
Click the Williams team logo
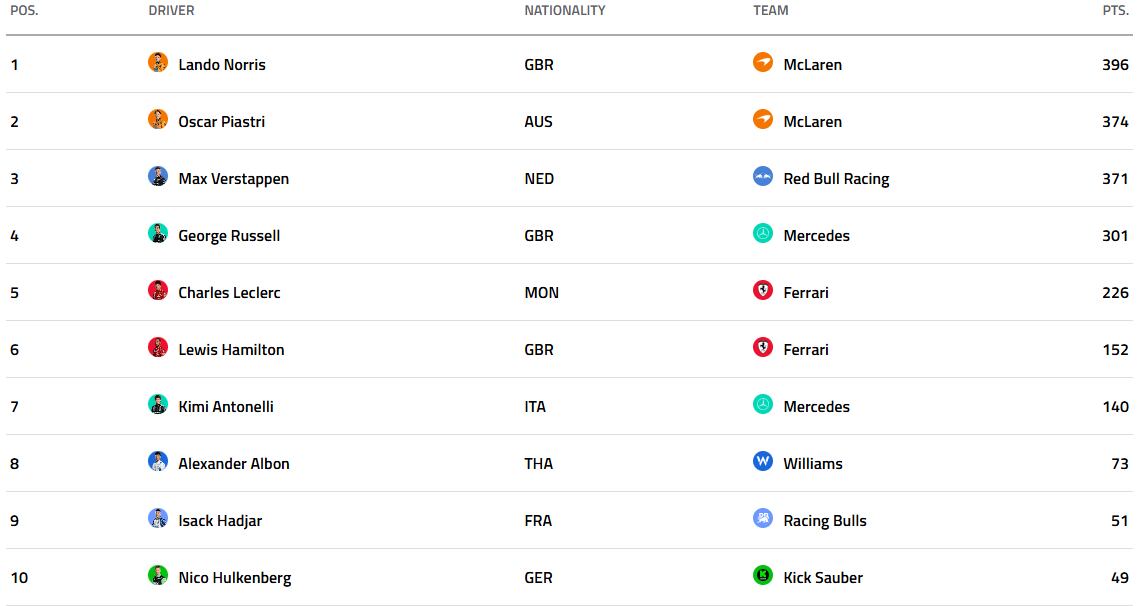tap(763, 462)
